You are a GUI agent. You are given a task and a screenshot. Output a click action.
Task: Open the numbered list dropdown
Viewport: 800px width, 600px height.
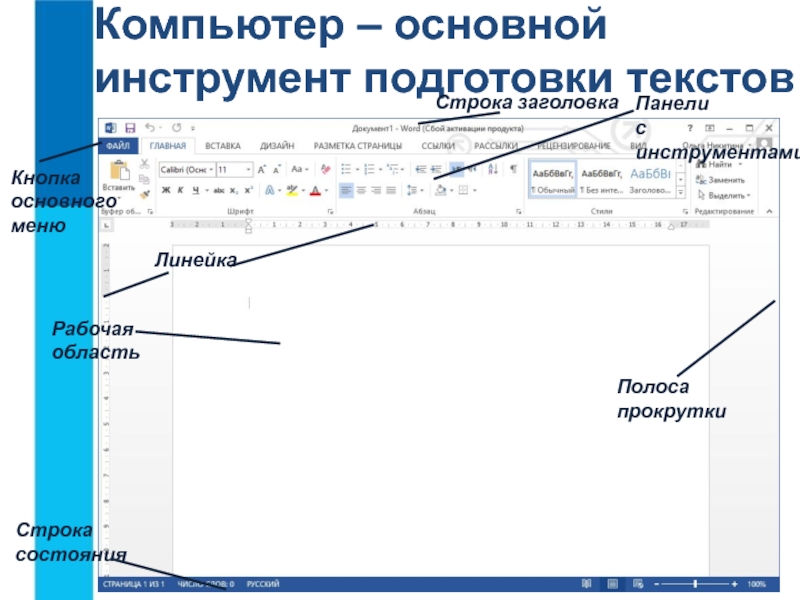pyautogui.click(x=381, y=169)
